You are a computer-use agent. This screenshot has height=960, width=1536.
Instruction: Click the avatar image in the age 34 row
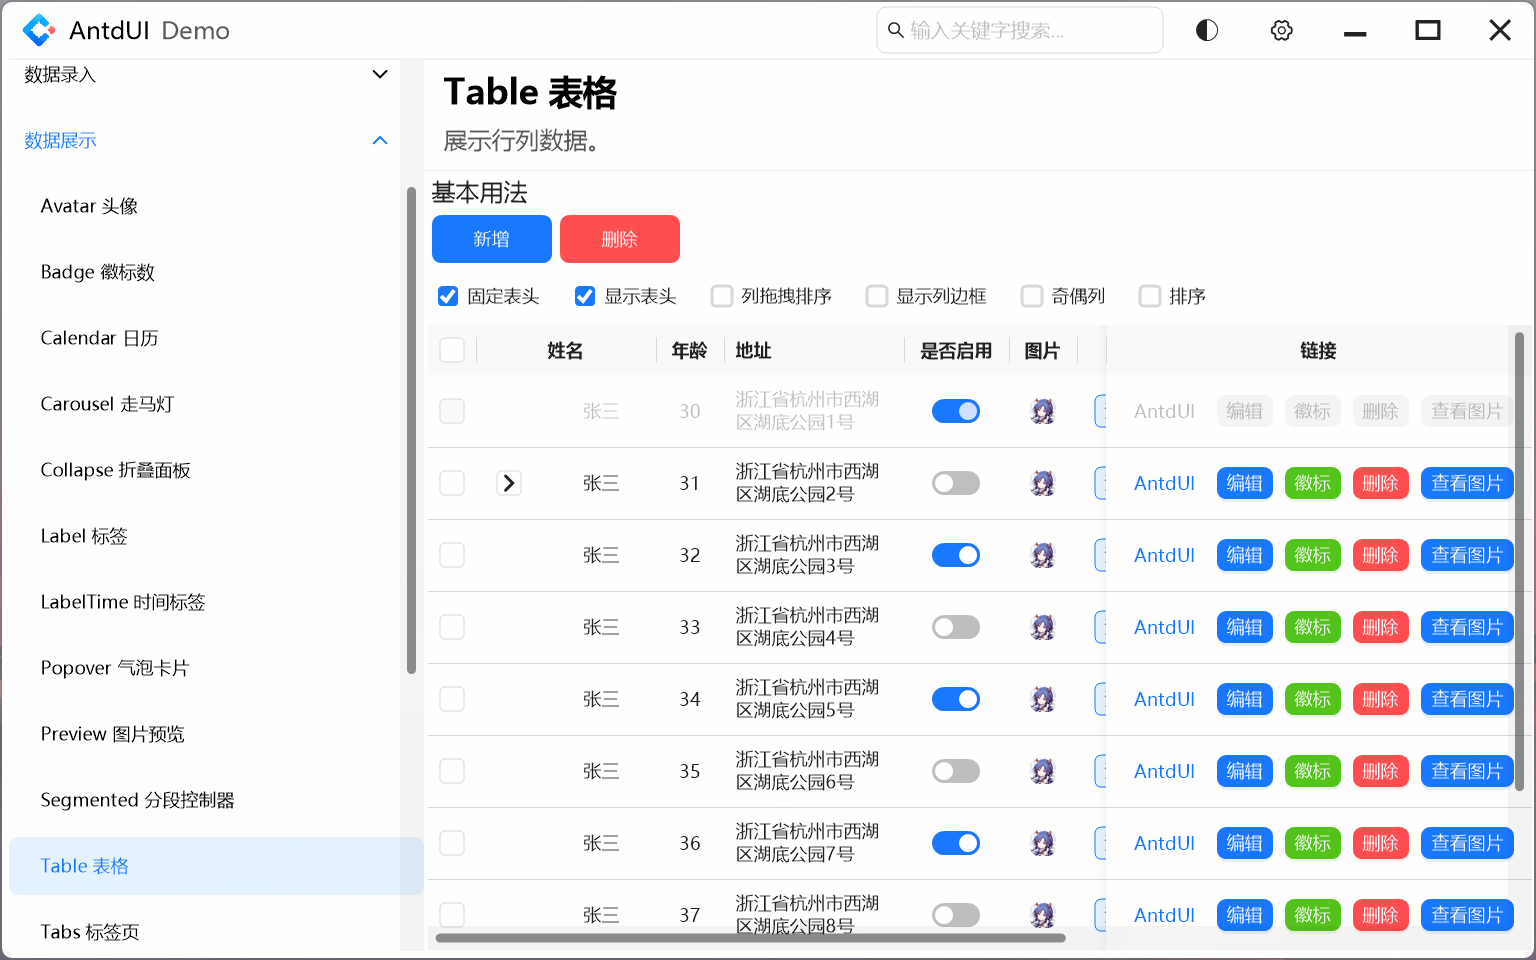click(1043, 699)
